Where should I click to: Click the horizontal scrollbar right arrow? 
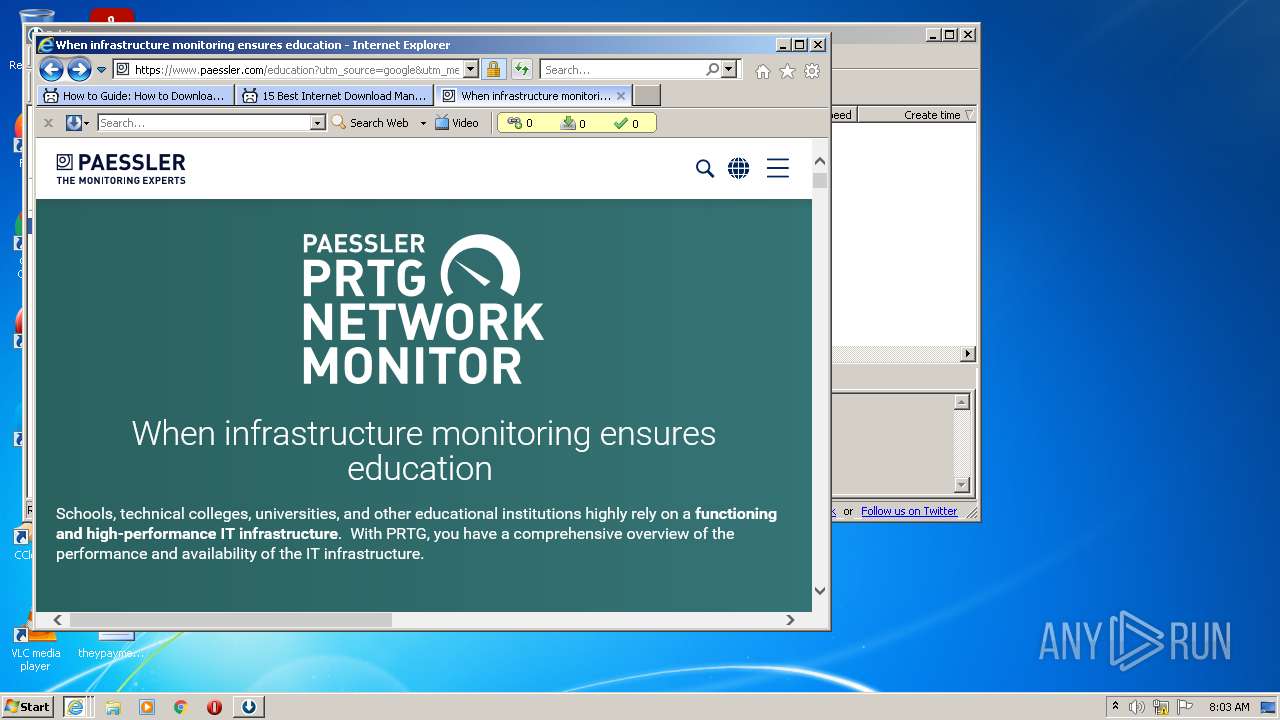point(790,620)
